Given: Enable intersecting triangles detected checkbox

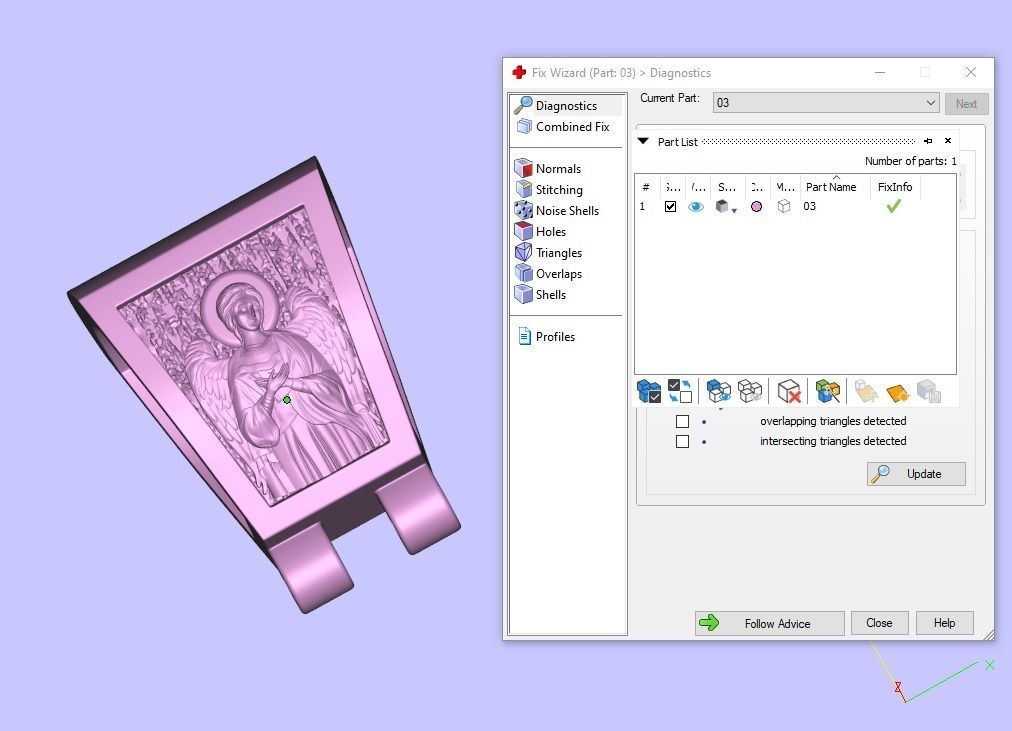Looking at the screenshot, I should [x=682, y=441].
